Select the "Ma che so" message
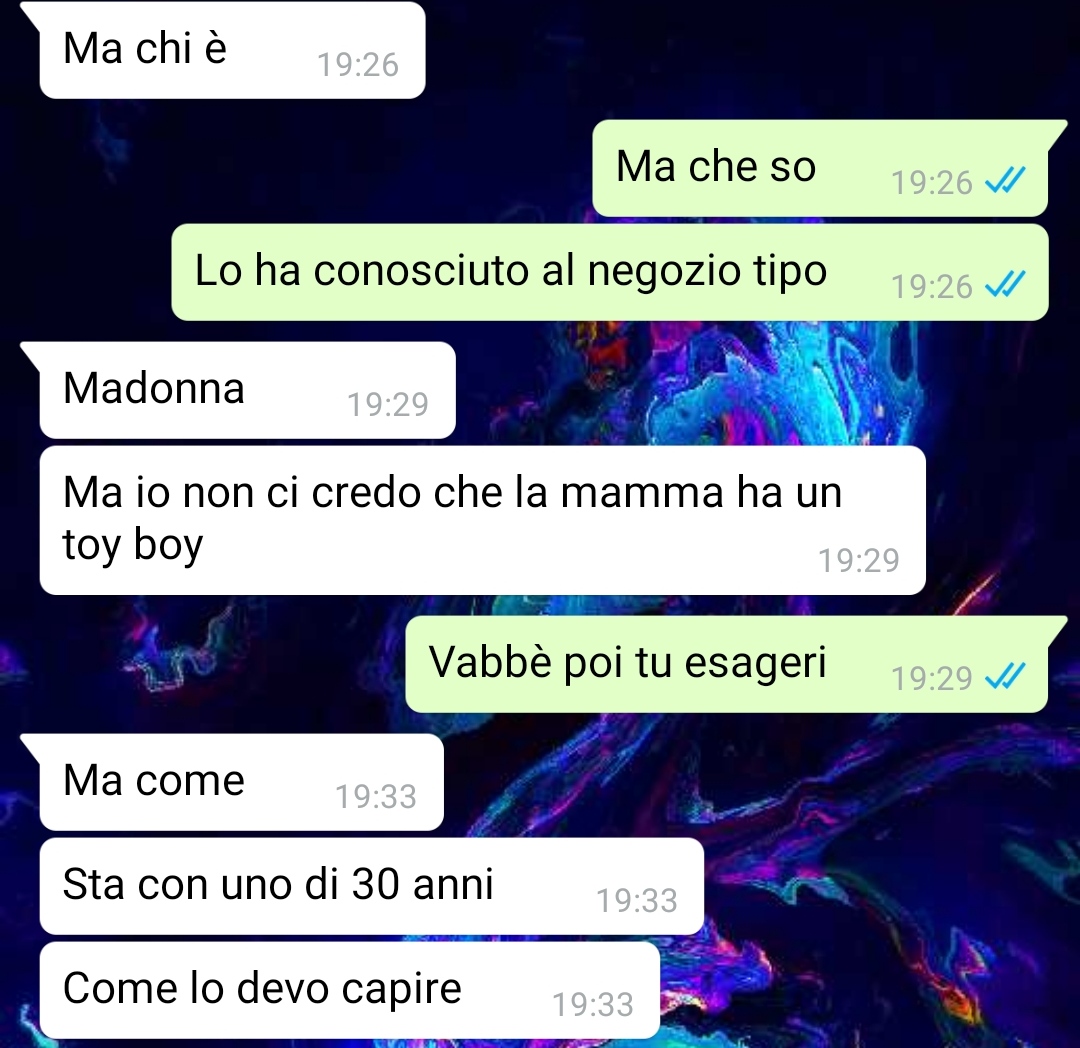 (x=820, y=168)
